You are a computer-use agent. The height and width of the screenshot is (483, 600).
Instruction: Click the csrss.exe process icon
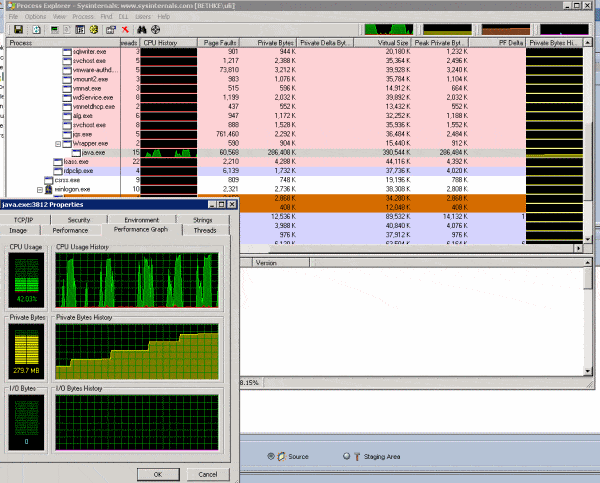coord(49,180)
